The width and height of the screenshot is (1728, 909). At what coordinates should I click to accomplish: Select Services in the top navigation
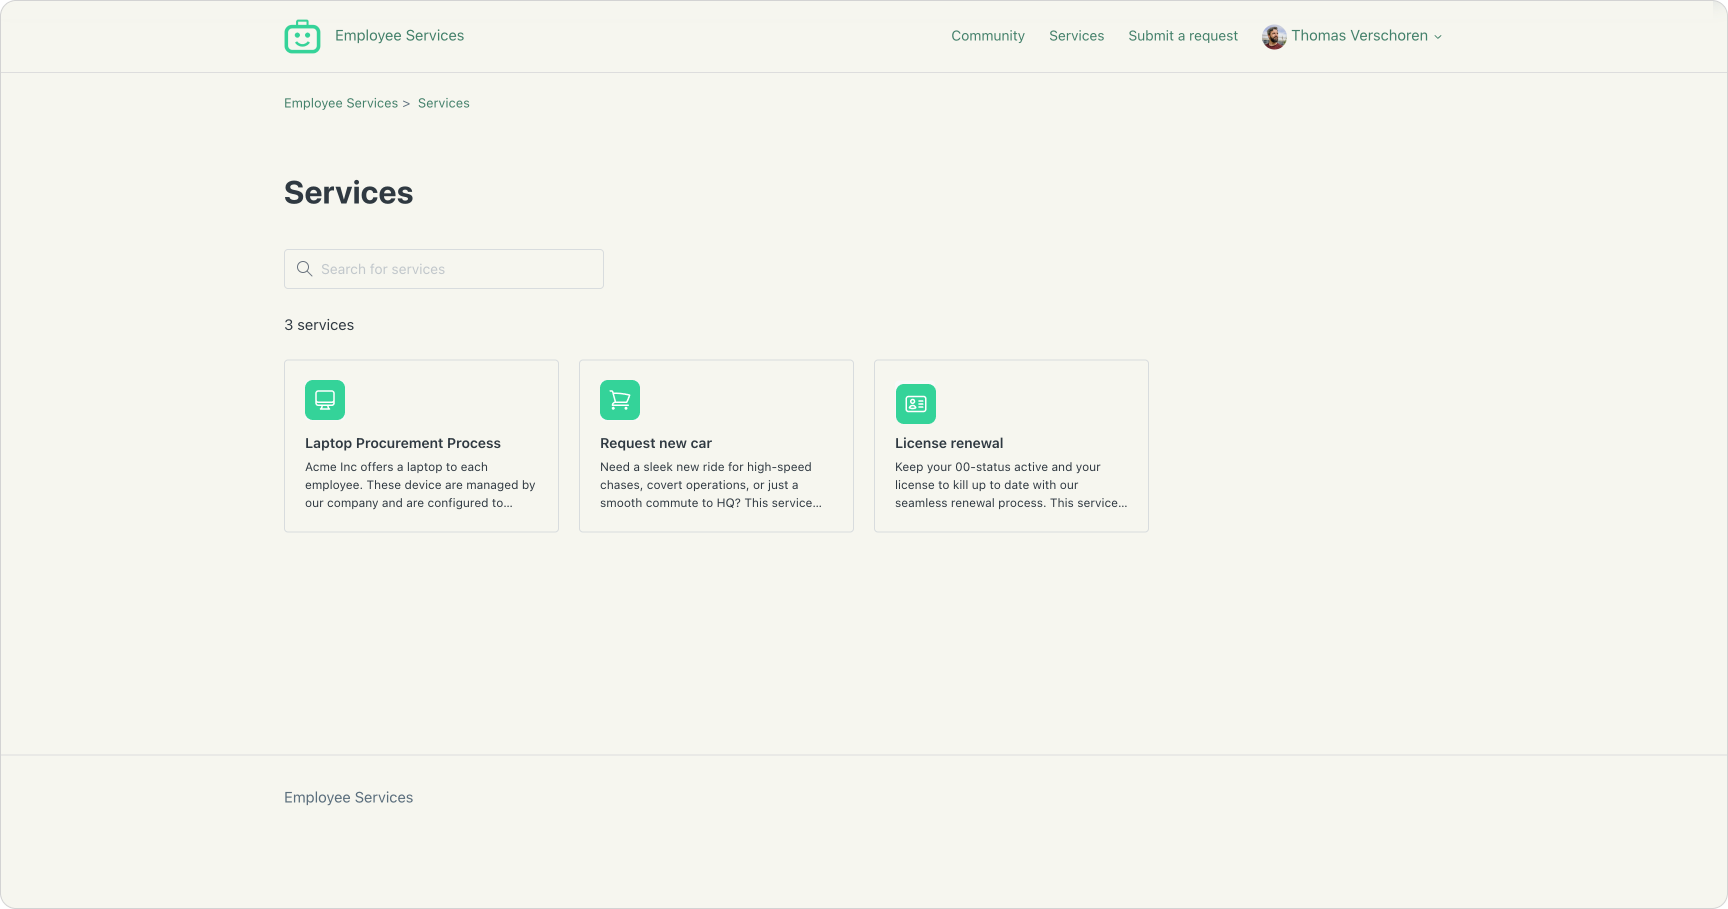pos(1076,36)
